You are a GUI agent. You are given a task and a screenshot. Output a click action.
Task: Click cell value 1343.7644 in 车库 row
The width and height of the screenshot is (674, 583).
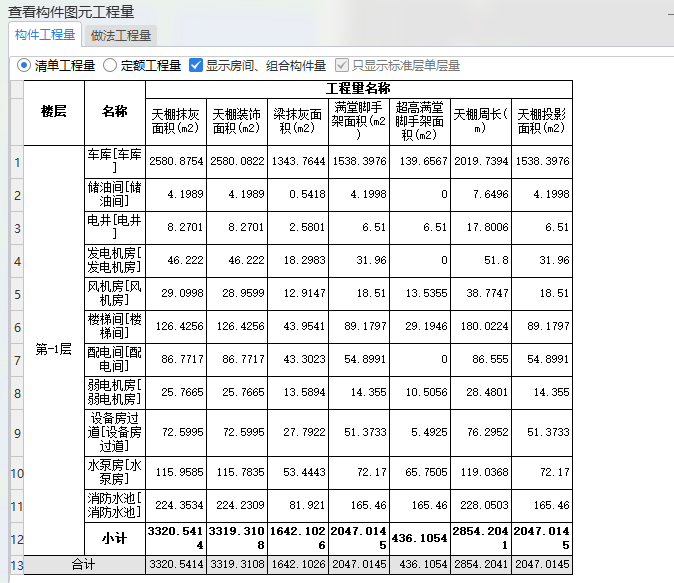[x=298, y=162]
